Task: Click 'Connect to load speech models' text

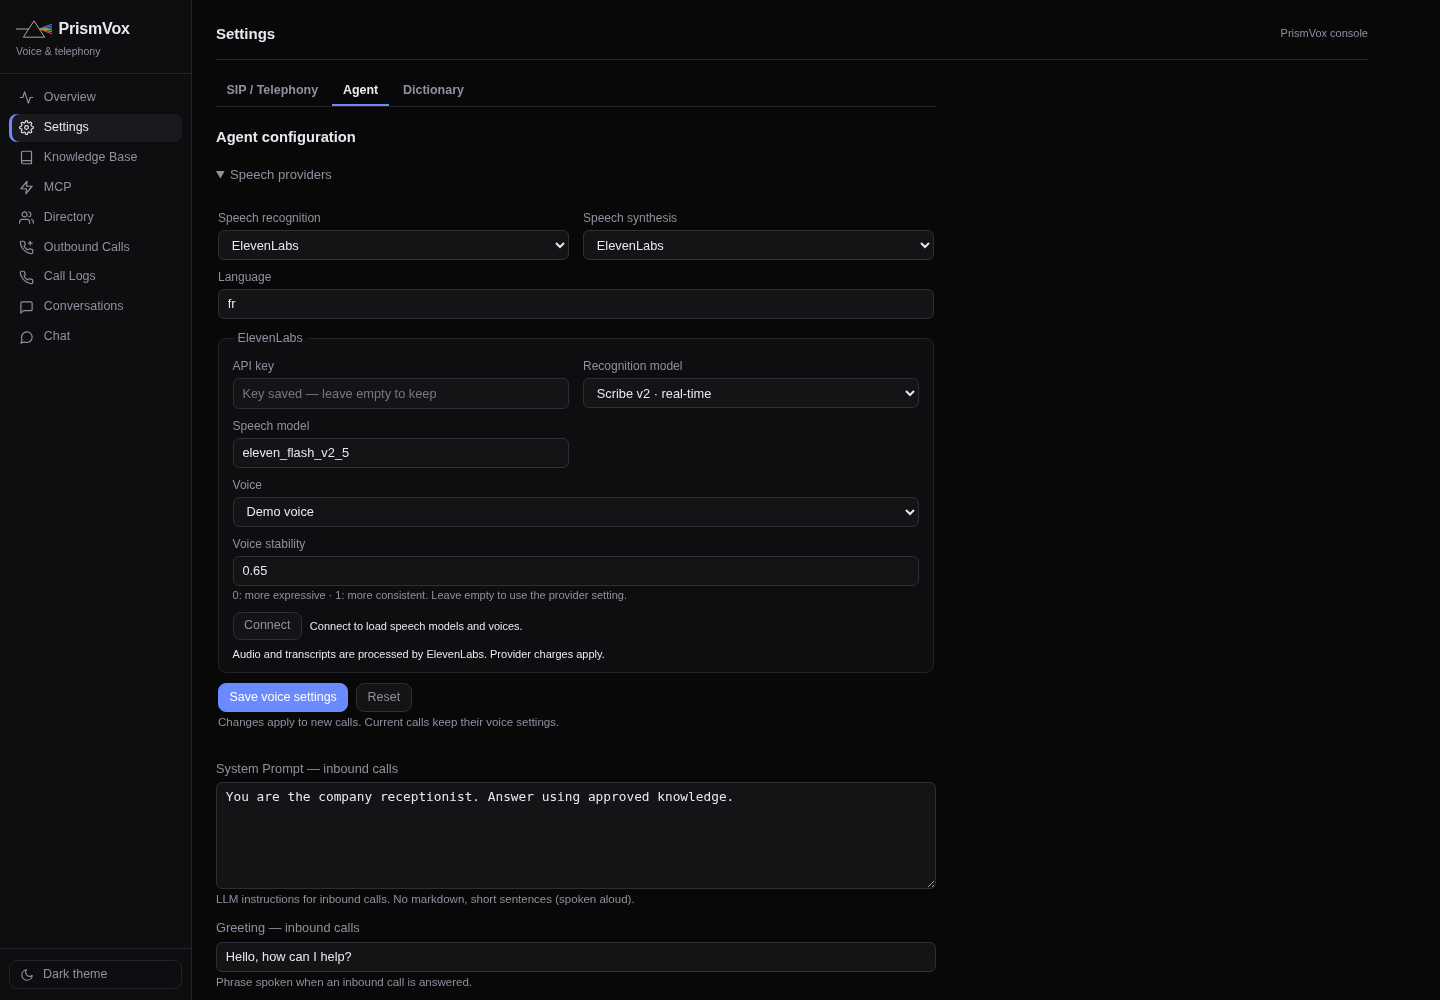Action: (x=416, y=626)
